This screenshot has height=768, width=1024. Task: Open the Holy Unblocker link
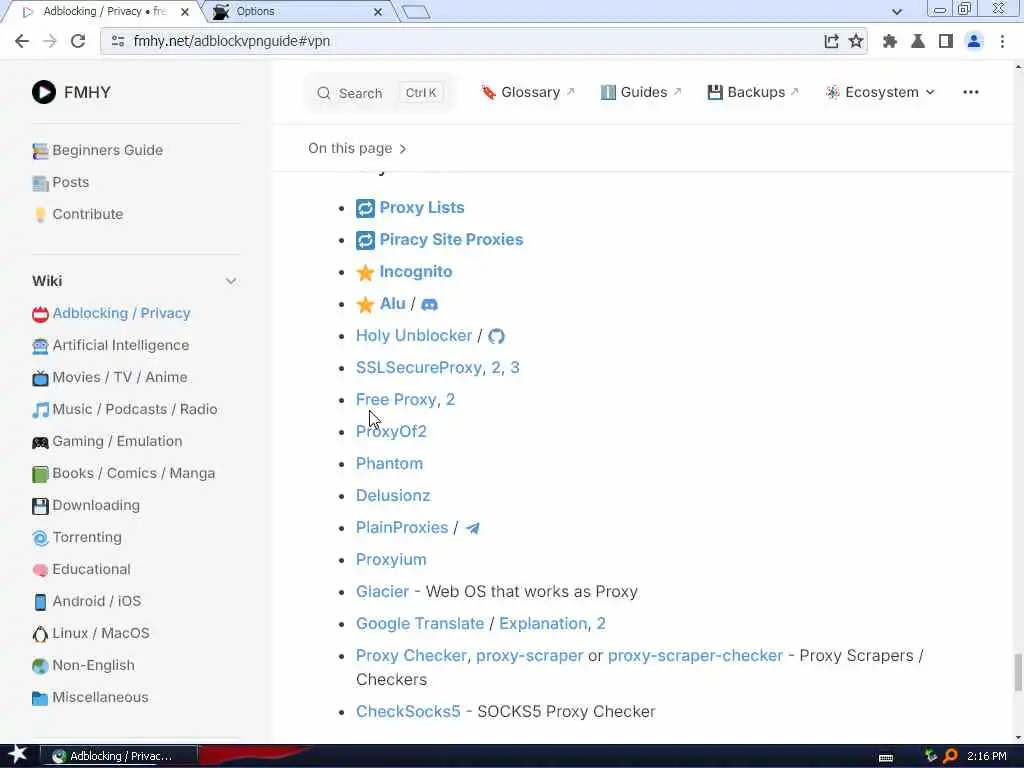(x=413, y=336)
